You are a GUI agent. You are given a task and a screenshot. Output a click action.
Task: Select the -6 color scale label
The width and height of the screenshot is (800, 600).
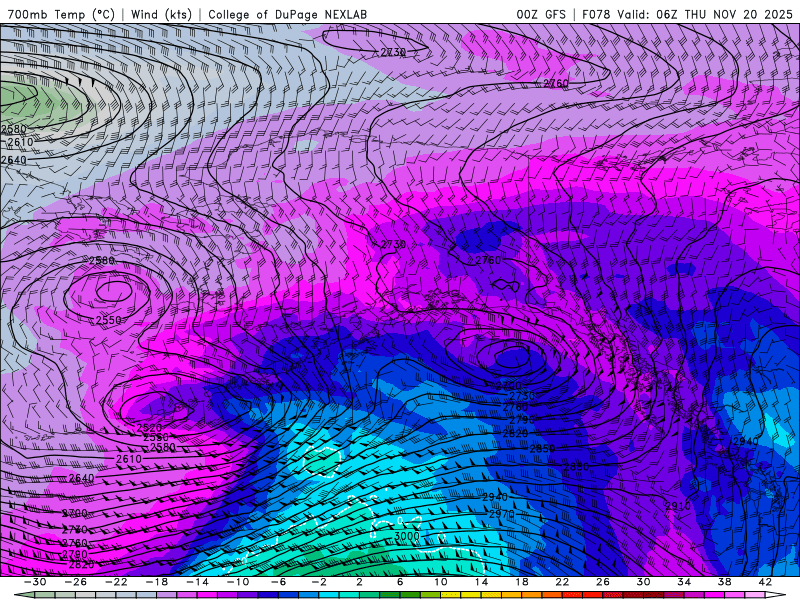(278, 582)
